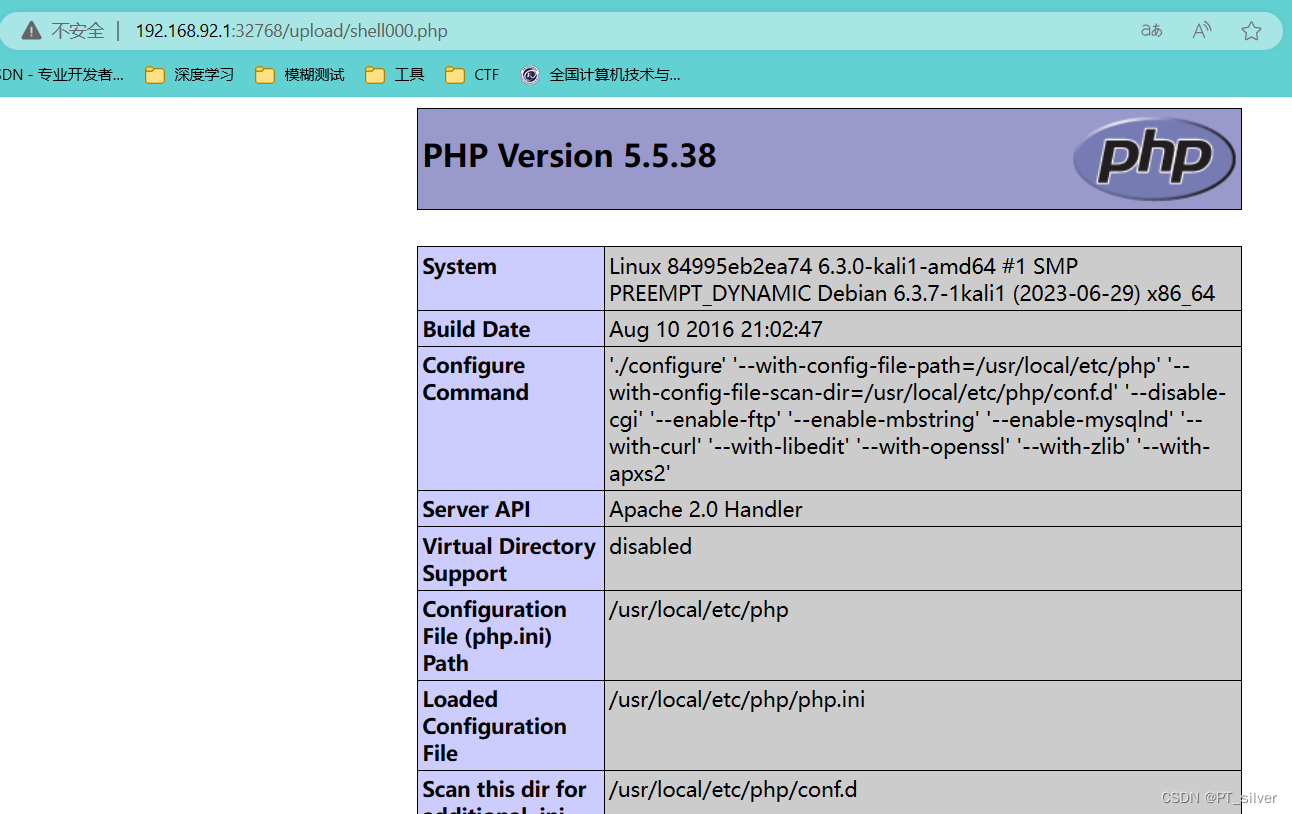The height and width of the screenshot is (814, 1292).
Task: Click the Virtual Directory Support label
Action: point(511,559)
